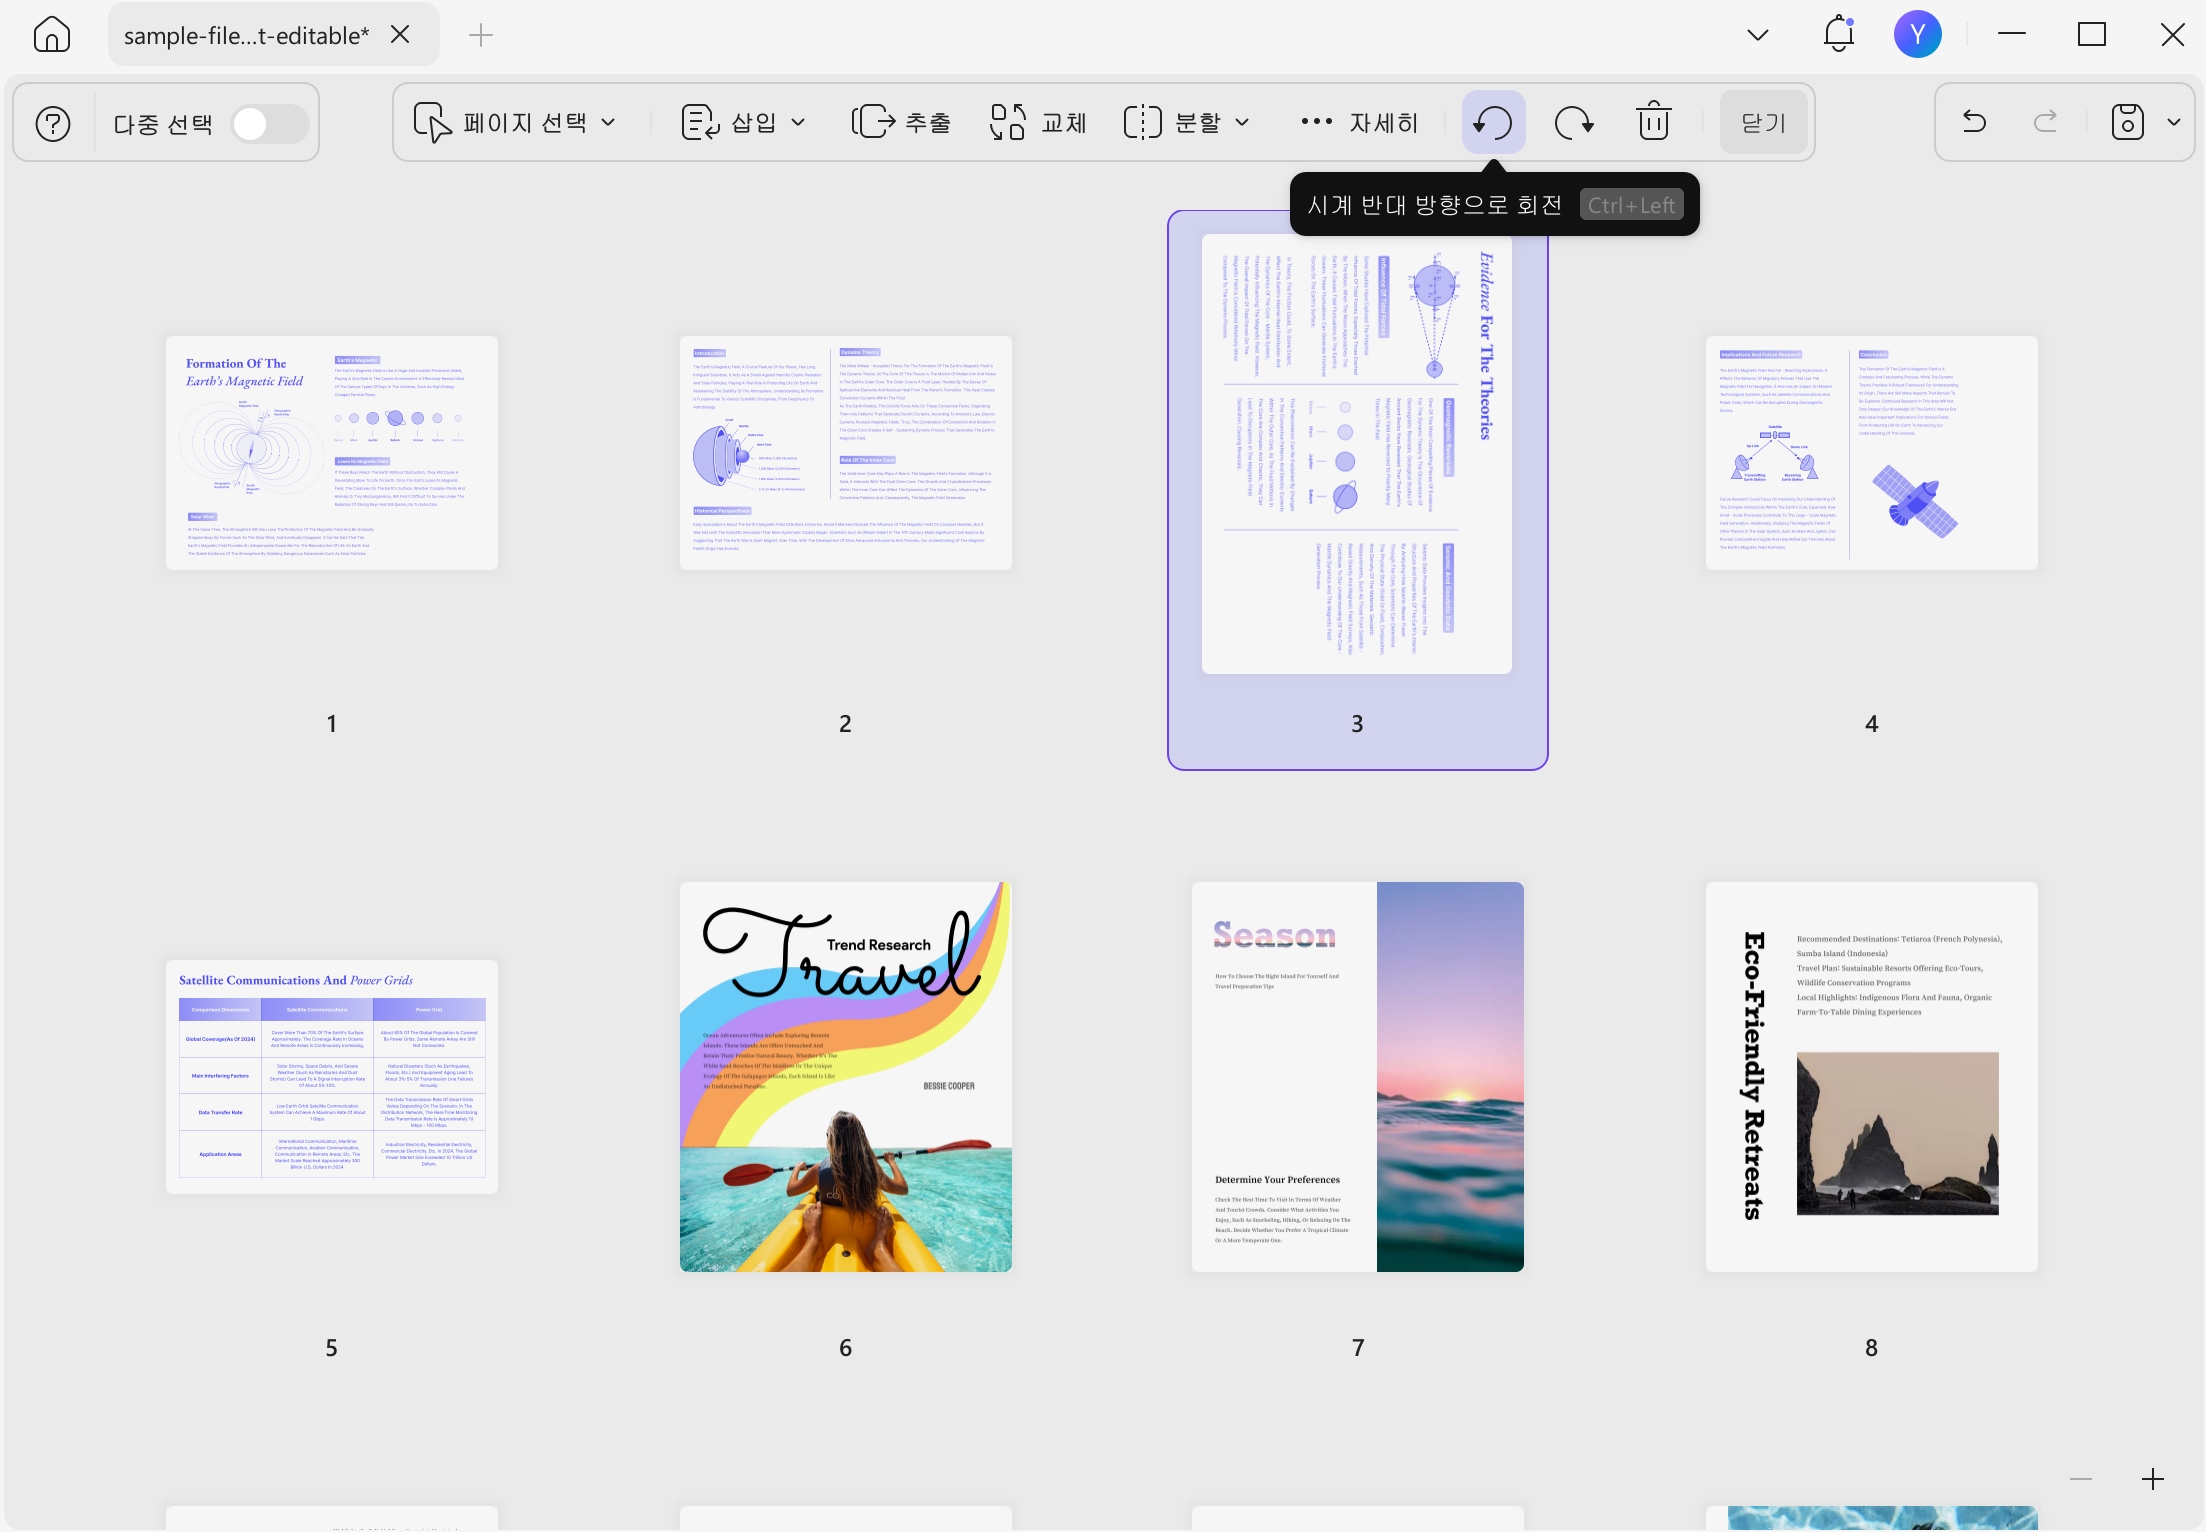
Task: Expand the 페이지 선택 dropdown
Action: 515,122
